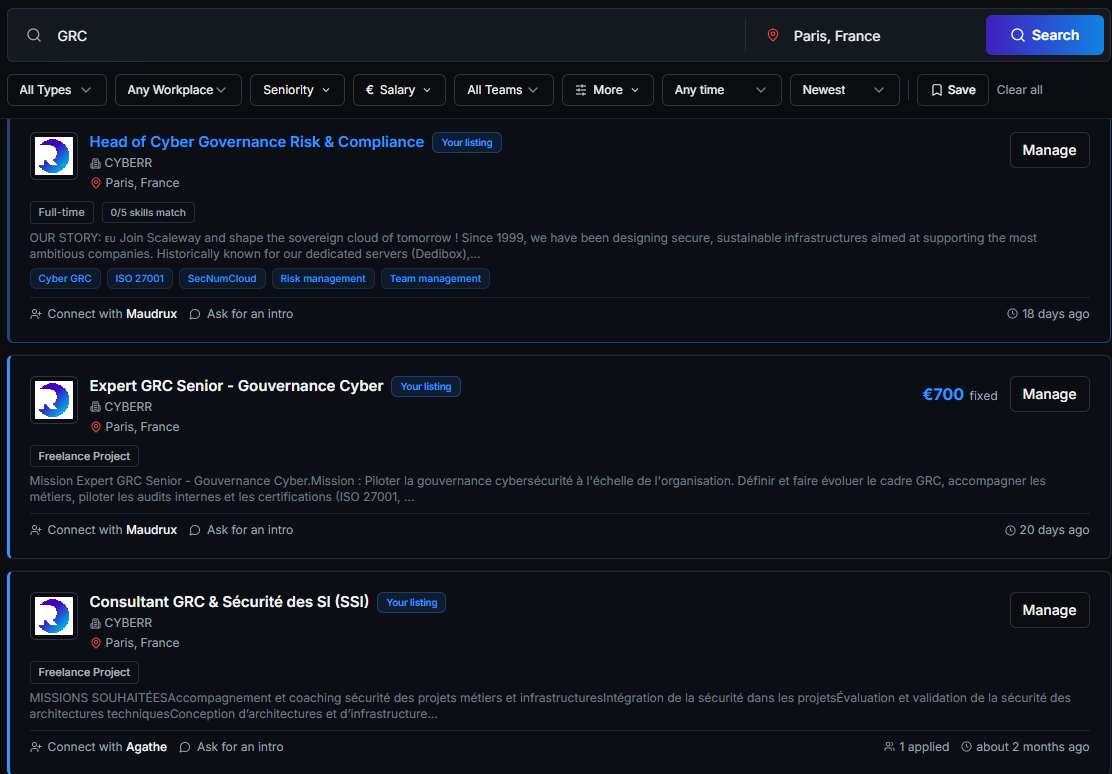1112x774 pixels.
Task: Expand the All Teams dropdown
Action: pyautogui.click(x=504, y=90)
